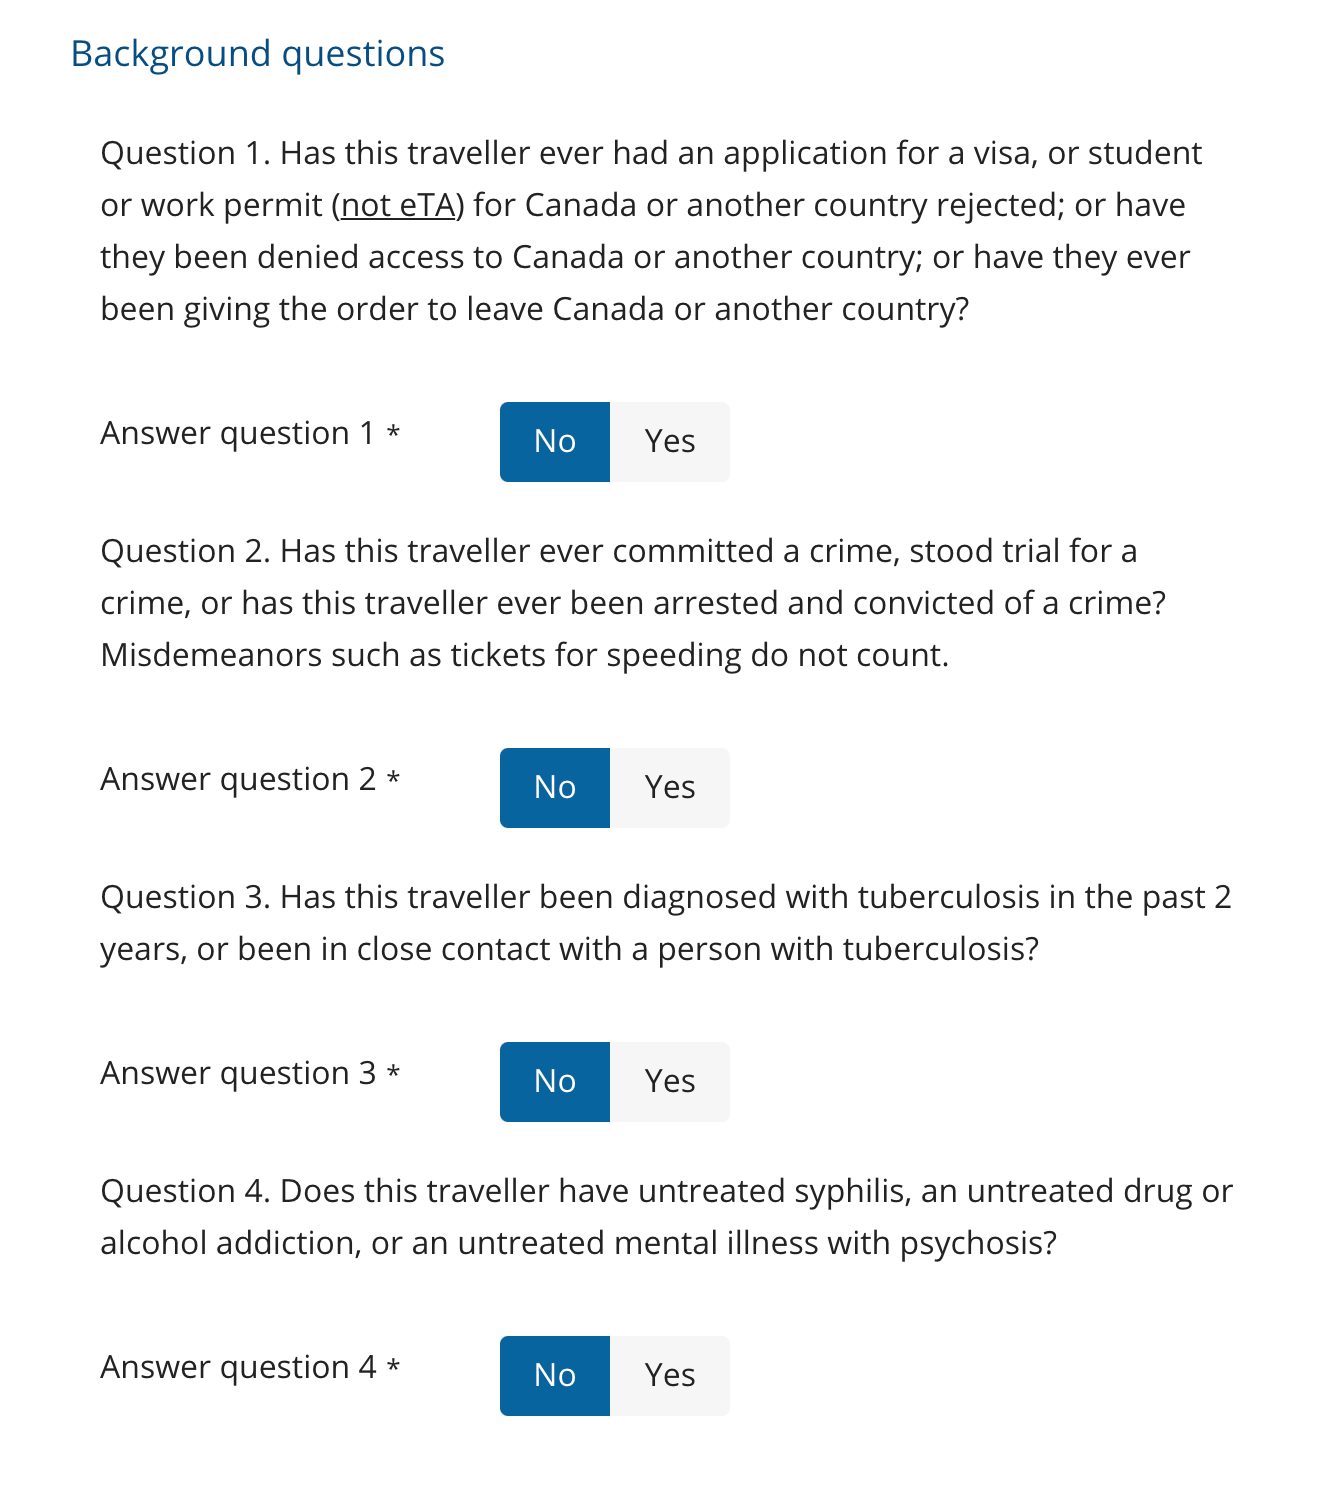Viewport: 1336px width, 1496px height.
Task: Set answer question 3 to No
Action: point(555,1082)
